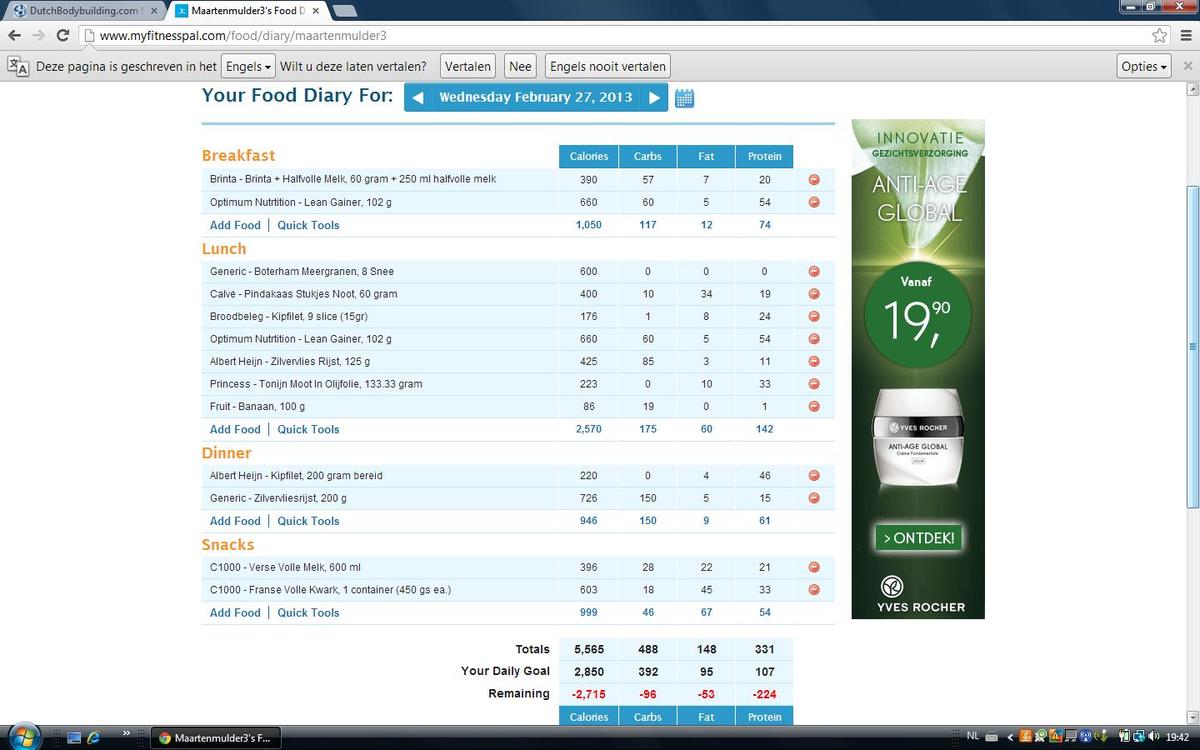
Task: Click the Engels nooit vertalen button
Action: tap(607, 67)
